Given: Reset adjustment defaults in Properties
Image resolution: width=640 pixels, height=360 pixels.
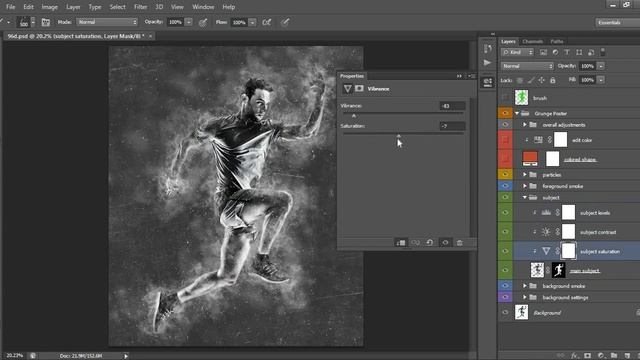Looking at the screenshot, I should click(430, 243).
